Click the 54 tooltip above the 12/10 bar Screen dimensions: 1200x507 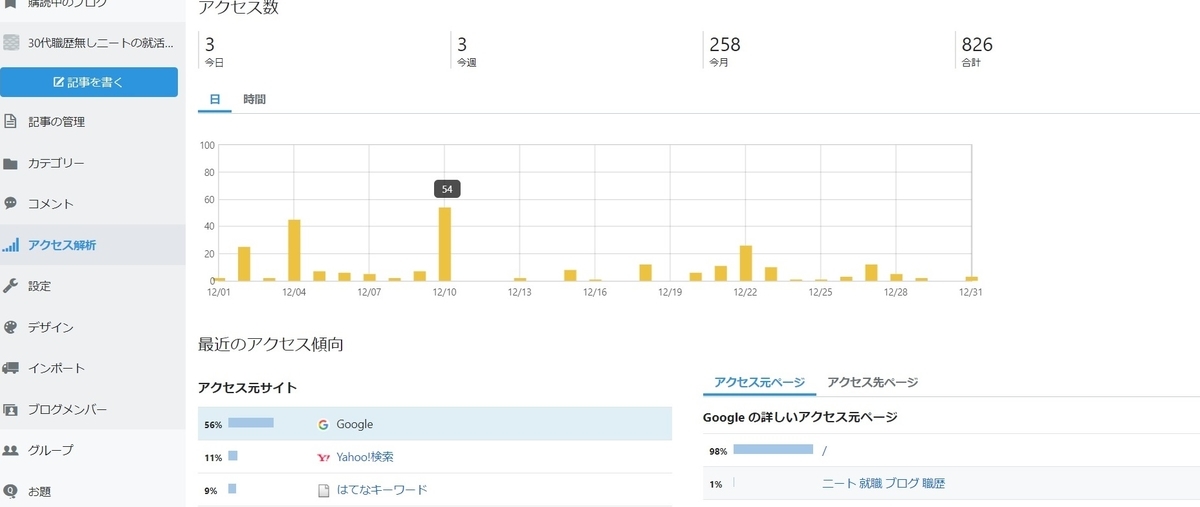point(447,188)
